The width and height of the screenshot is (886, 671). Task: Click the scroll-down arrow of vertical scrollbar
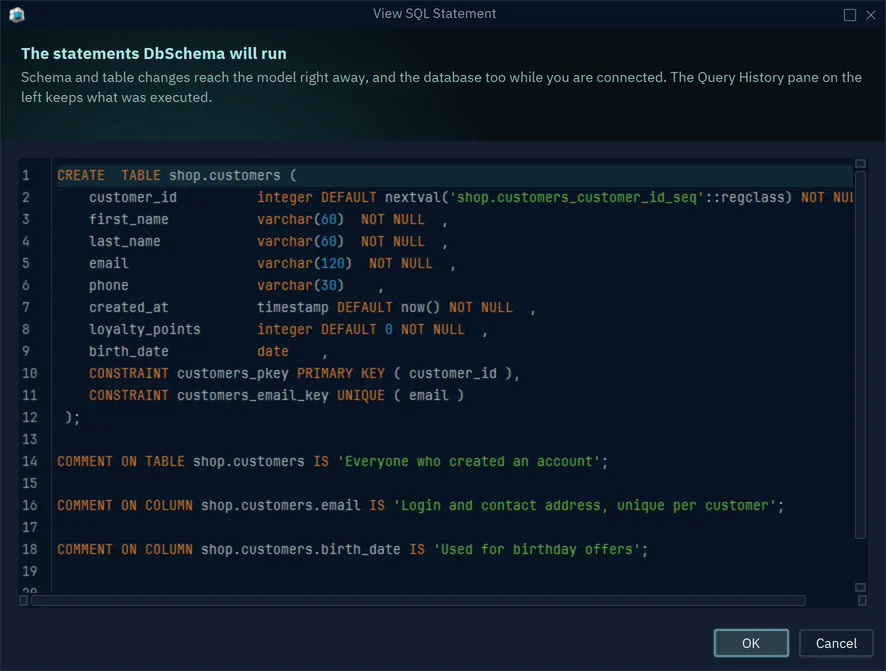click(x=861, y=587)
